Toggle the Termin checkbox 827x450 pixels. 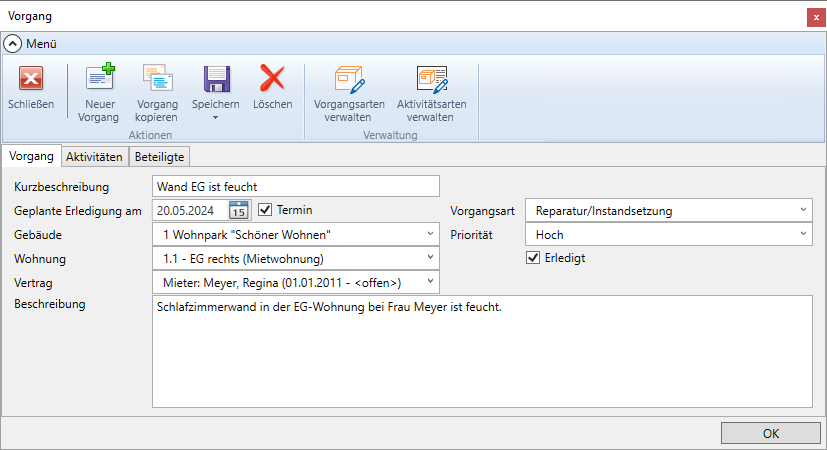(x=265, y=210)
